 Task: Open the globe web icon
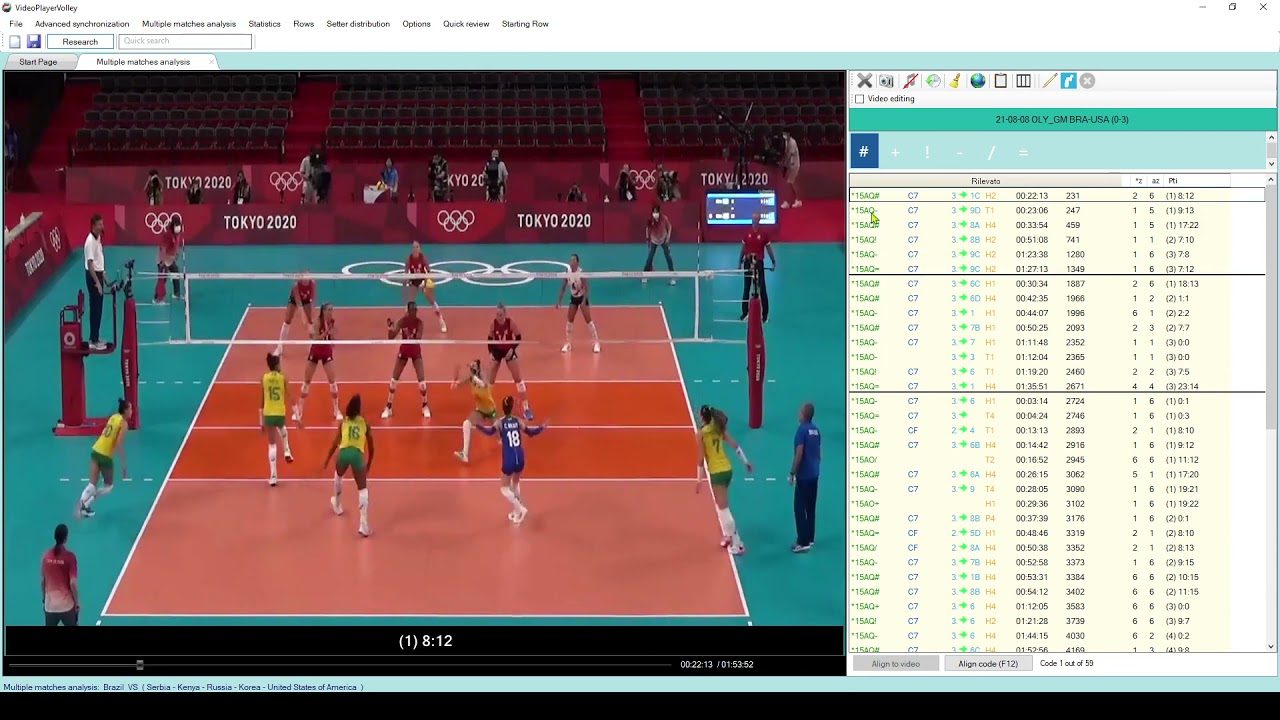tap(978, 81)
